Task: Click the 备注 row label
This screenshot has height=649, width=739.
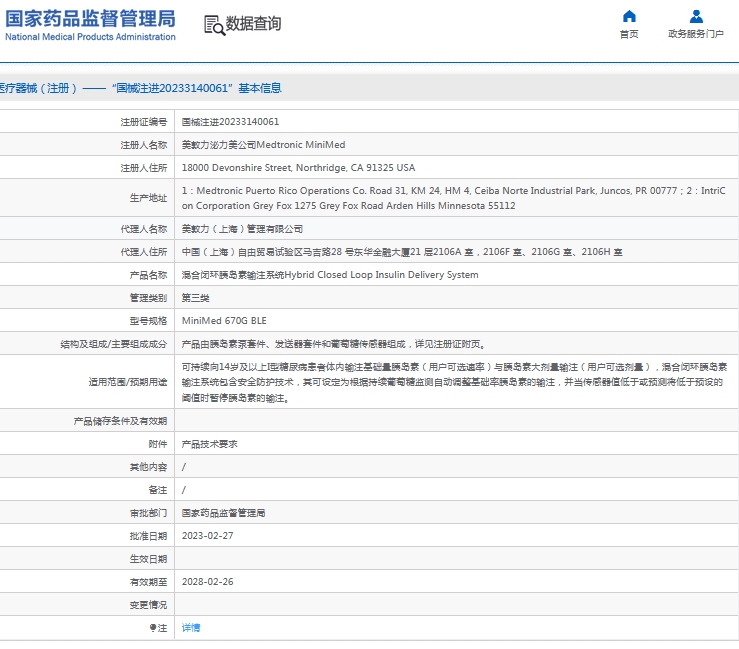Action: [x=158, y=490]
